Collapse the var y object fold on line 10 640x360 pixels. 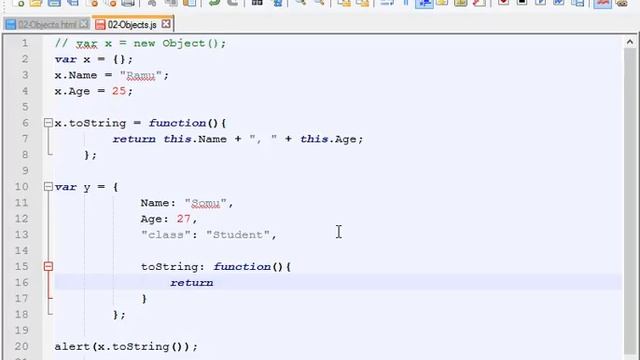[48, 187]
